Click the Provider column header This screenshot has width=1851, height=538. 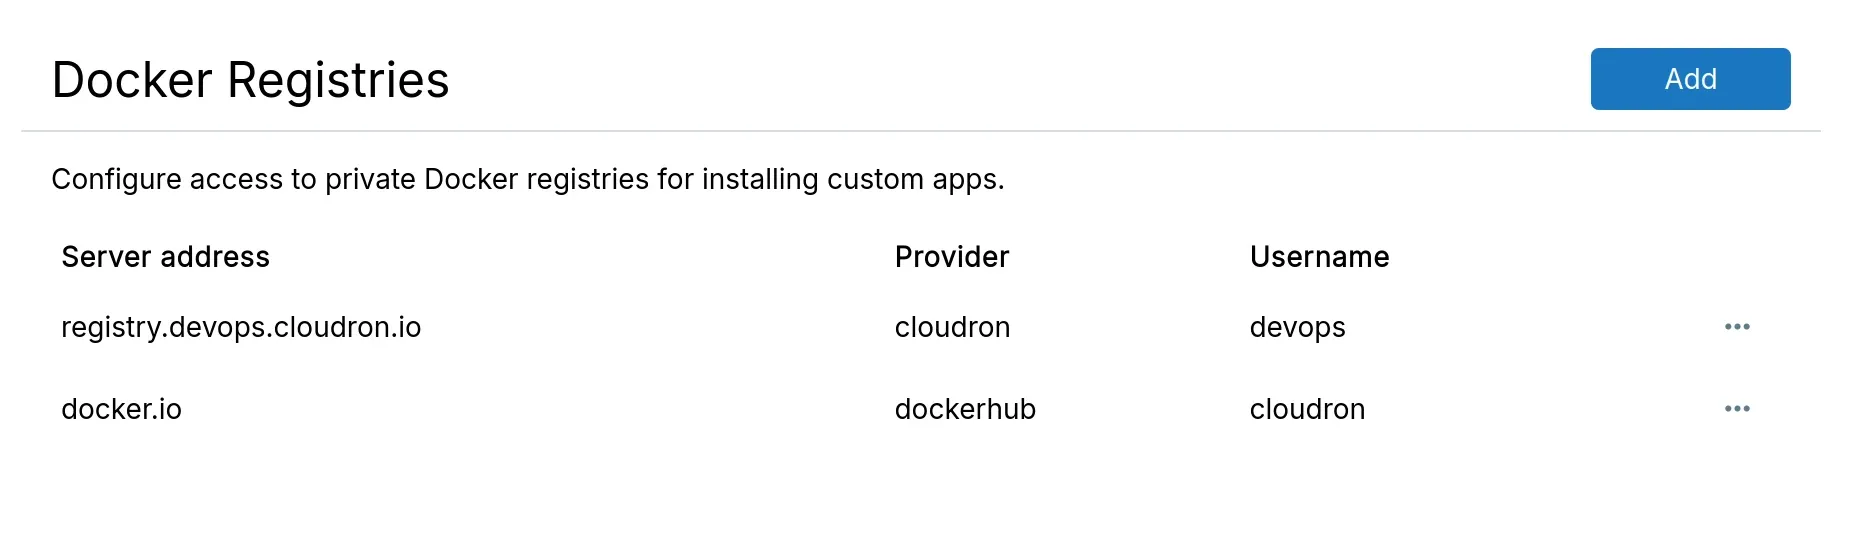pyautogui.click(x=951, y=257)
